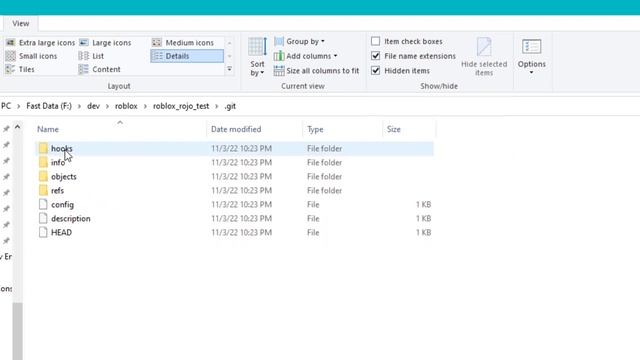
Task: Select the objects folder icon
Action: point(43,176)
